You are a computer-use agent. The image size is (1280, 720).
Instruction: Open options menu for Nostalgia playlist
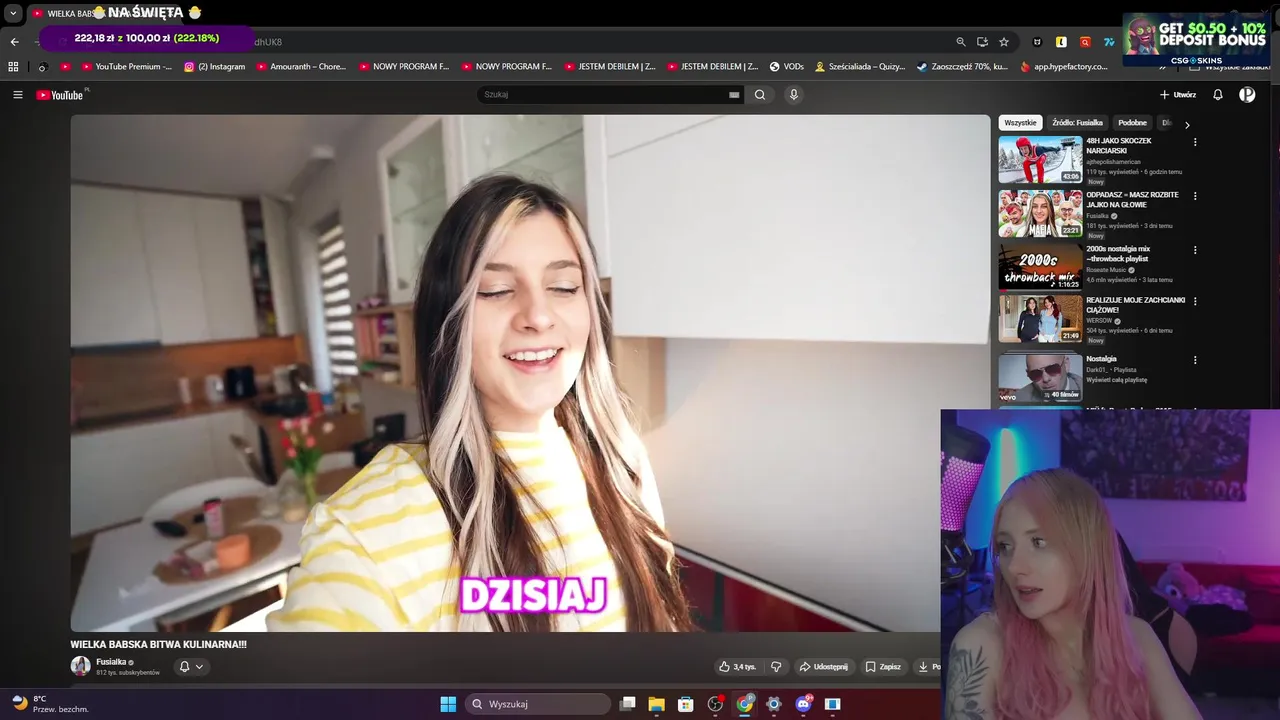tap(1195, 360)
